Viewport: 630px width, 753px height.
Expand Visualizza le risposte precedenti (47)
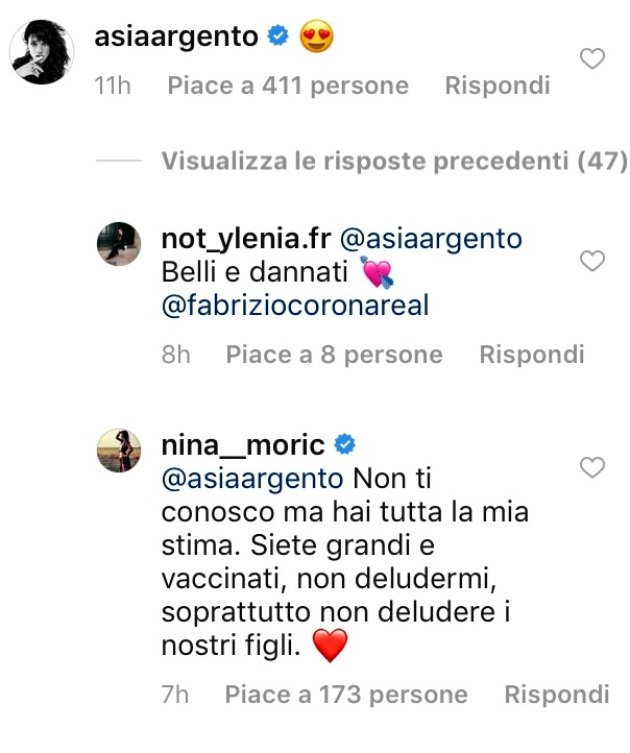(x=394, y=160)
